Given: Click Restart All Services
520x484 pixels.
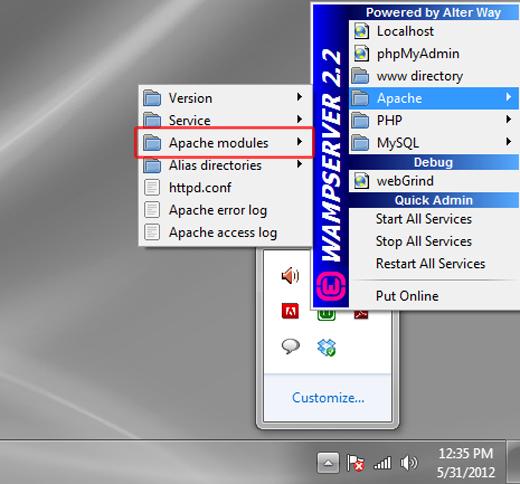Looking at the screenshot, I should 434,264.
